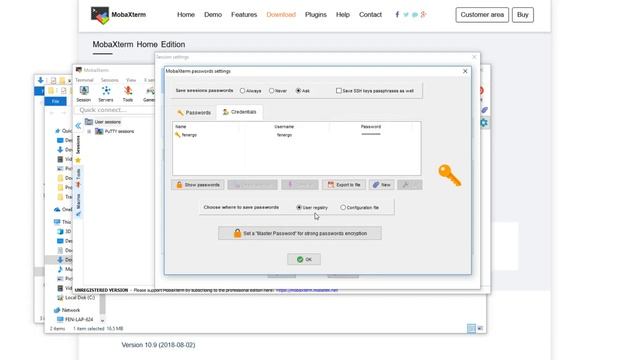Click the key icon beside fenergo credential

coord(178,135)
